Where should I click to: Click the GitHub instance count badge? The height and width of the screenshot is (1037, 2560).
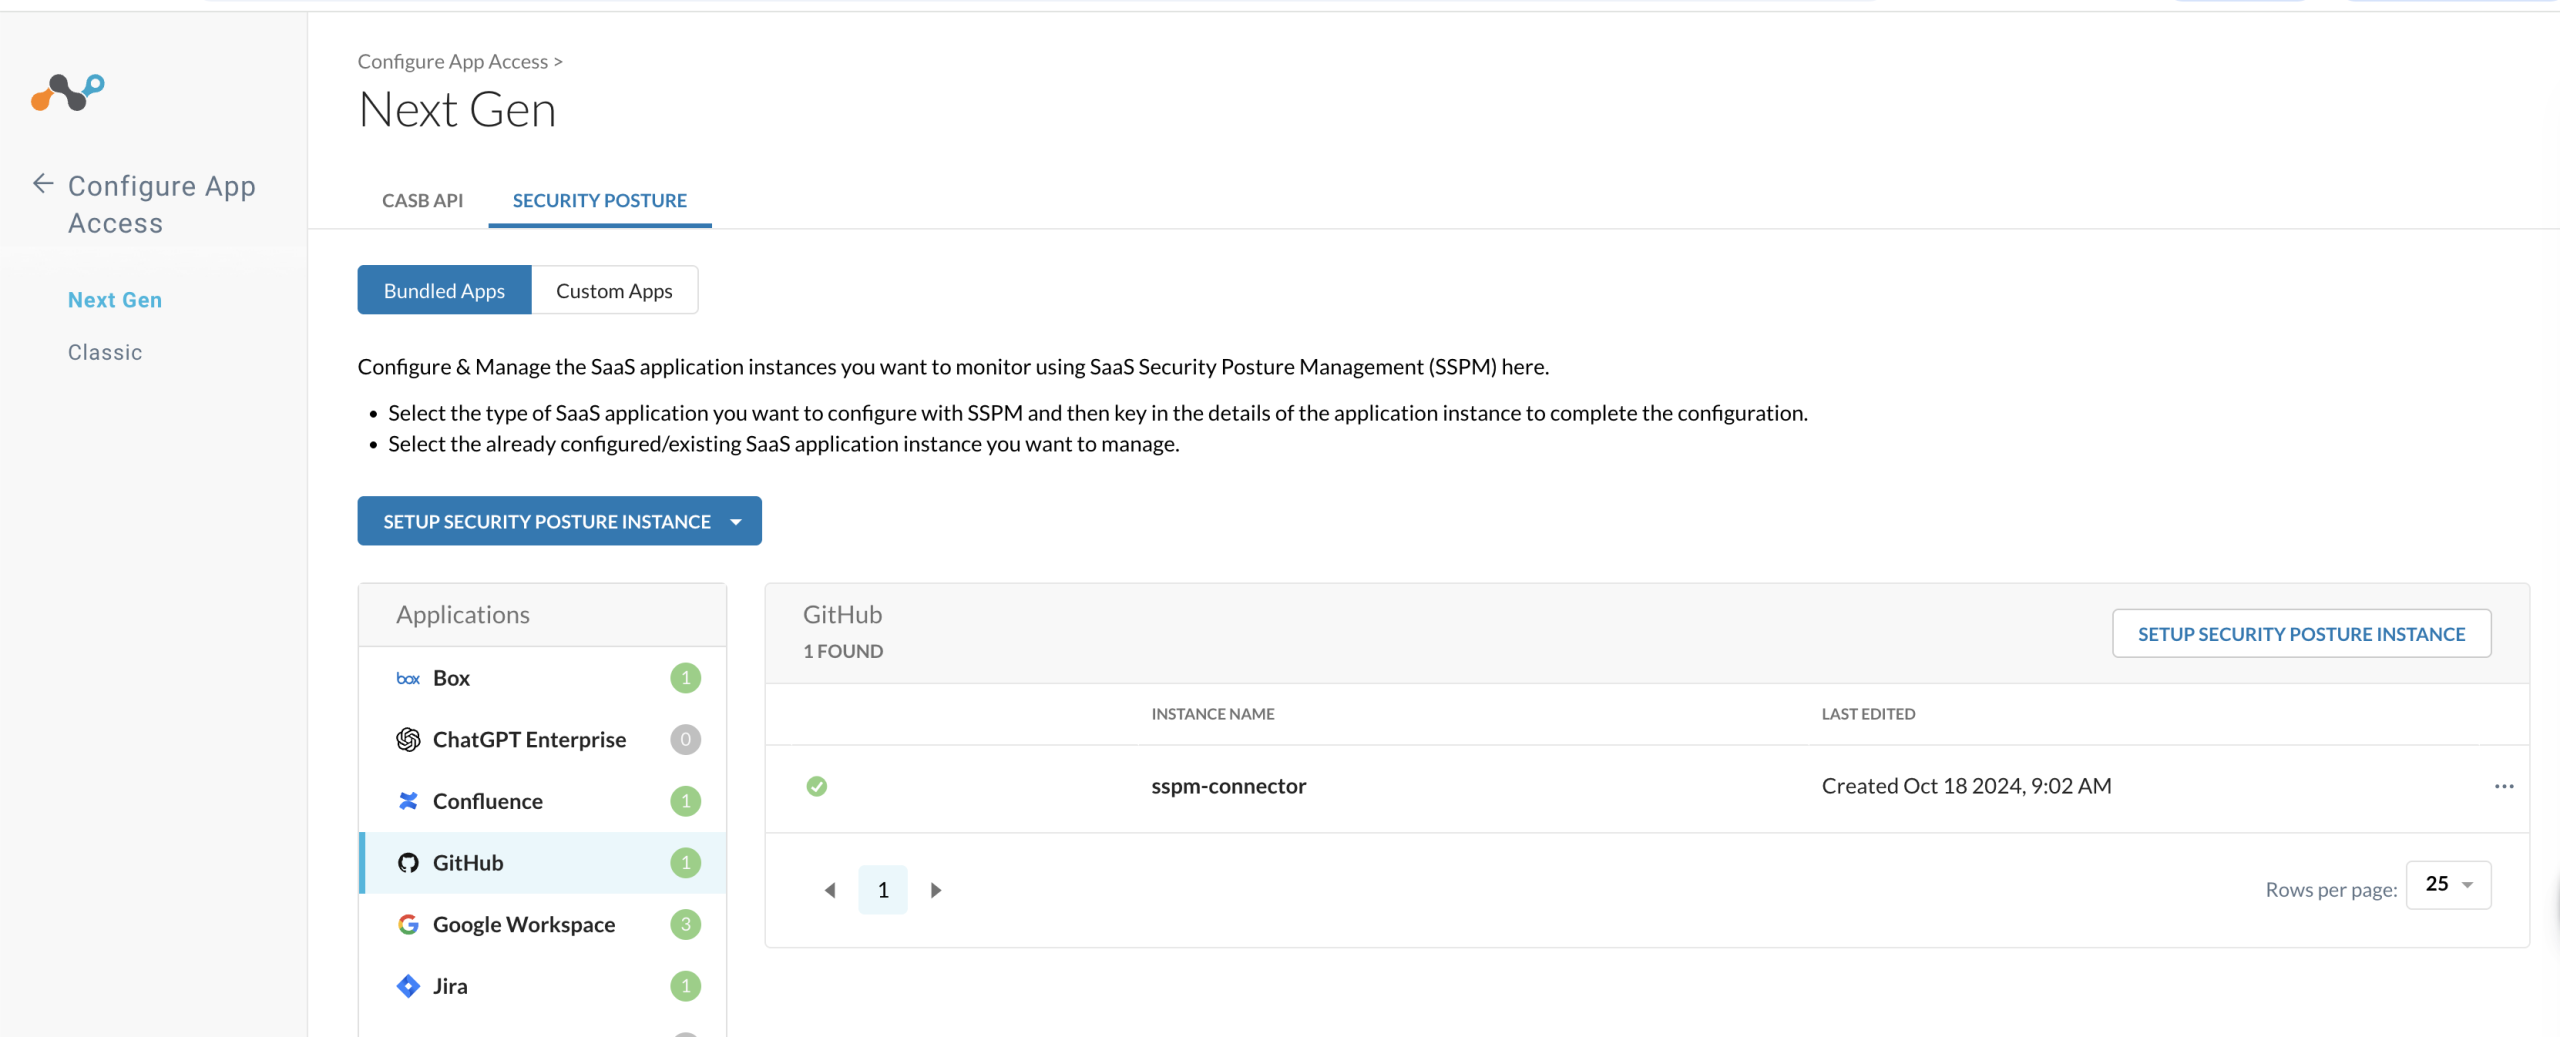point(686,863)
